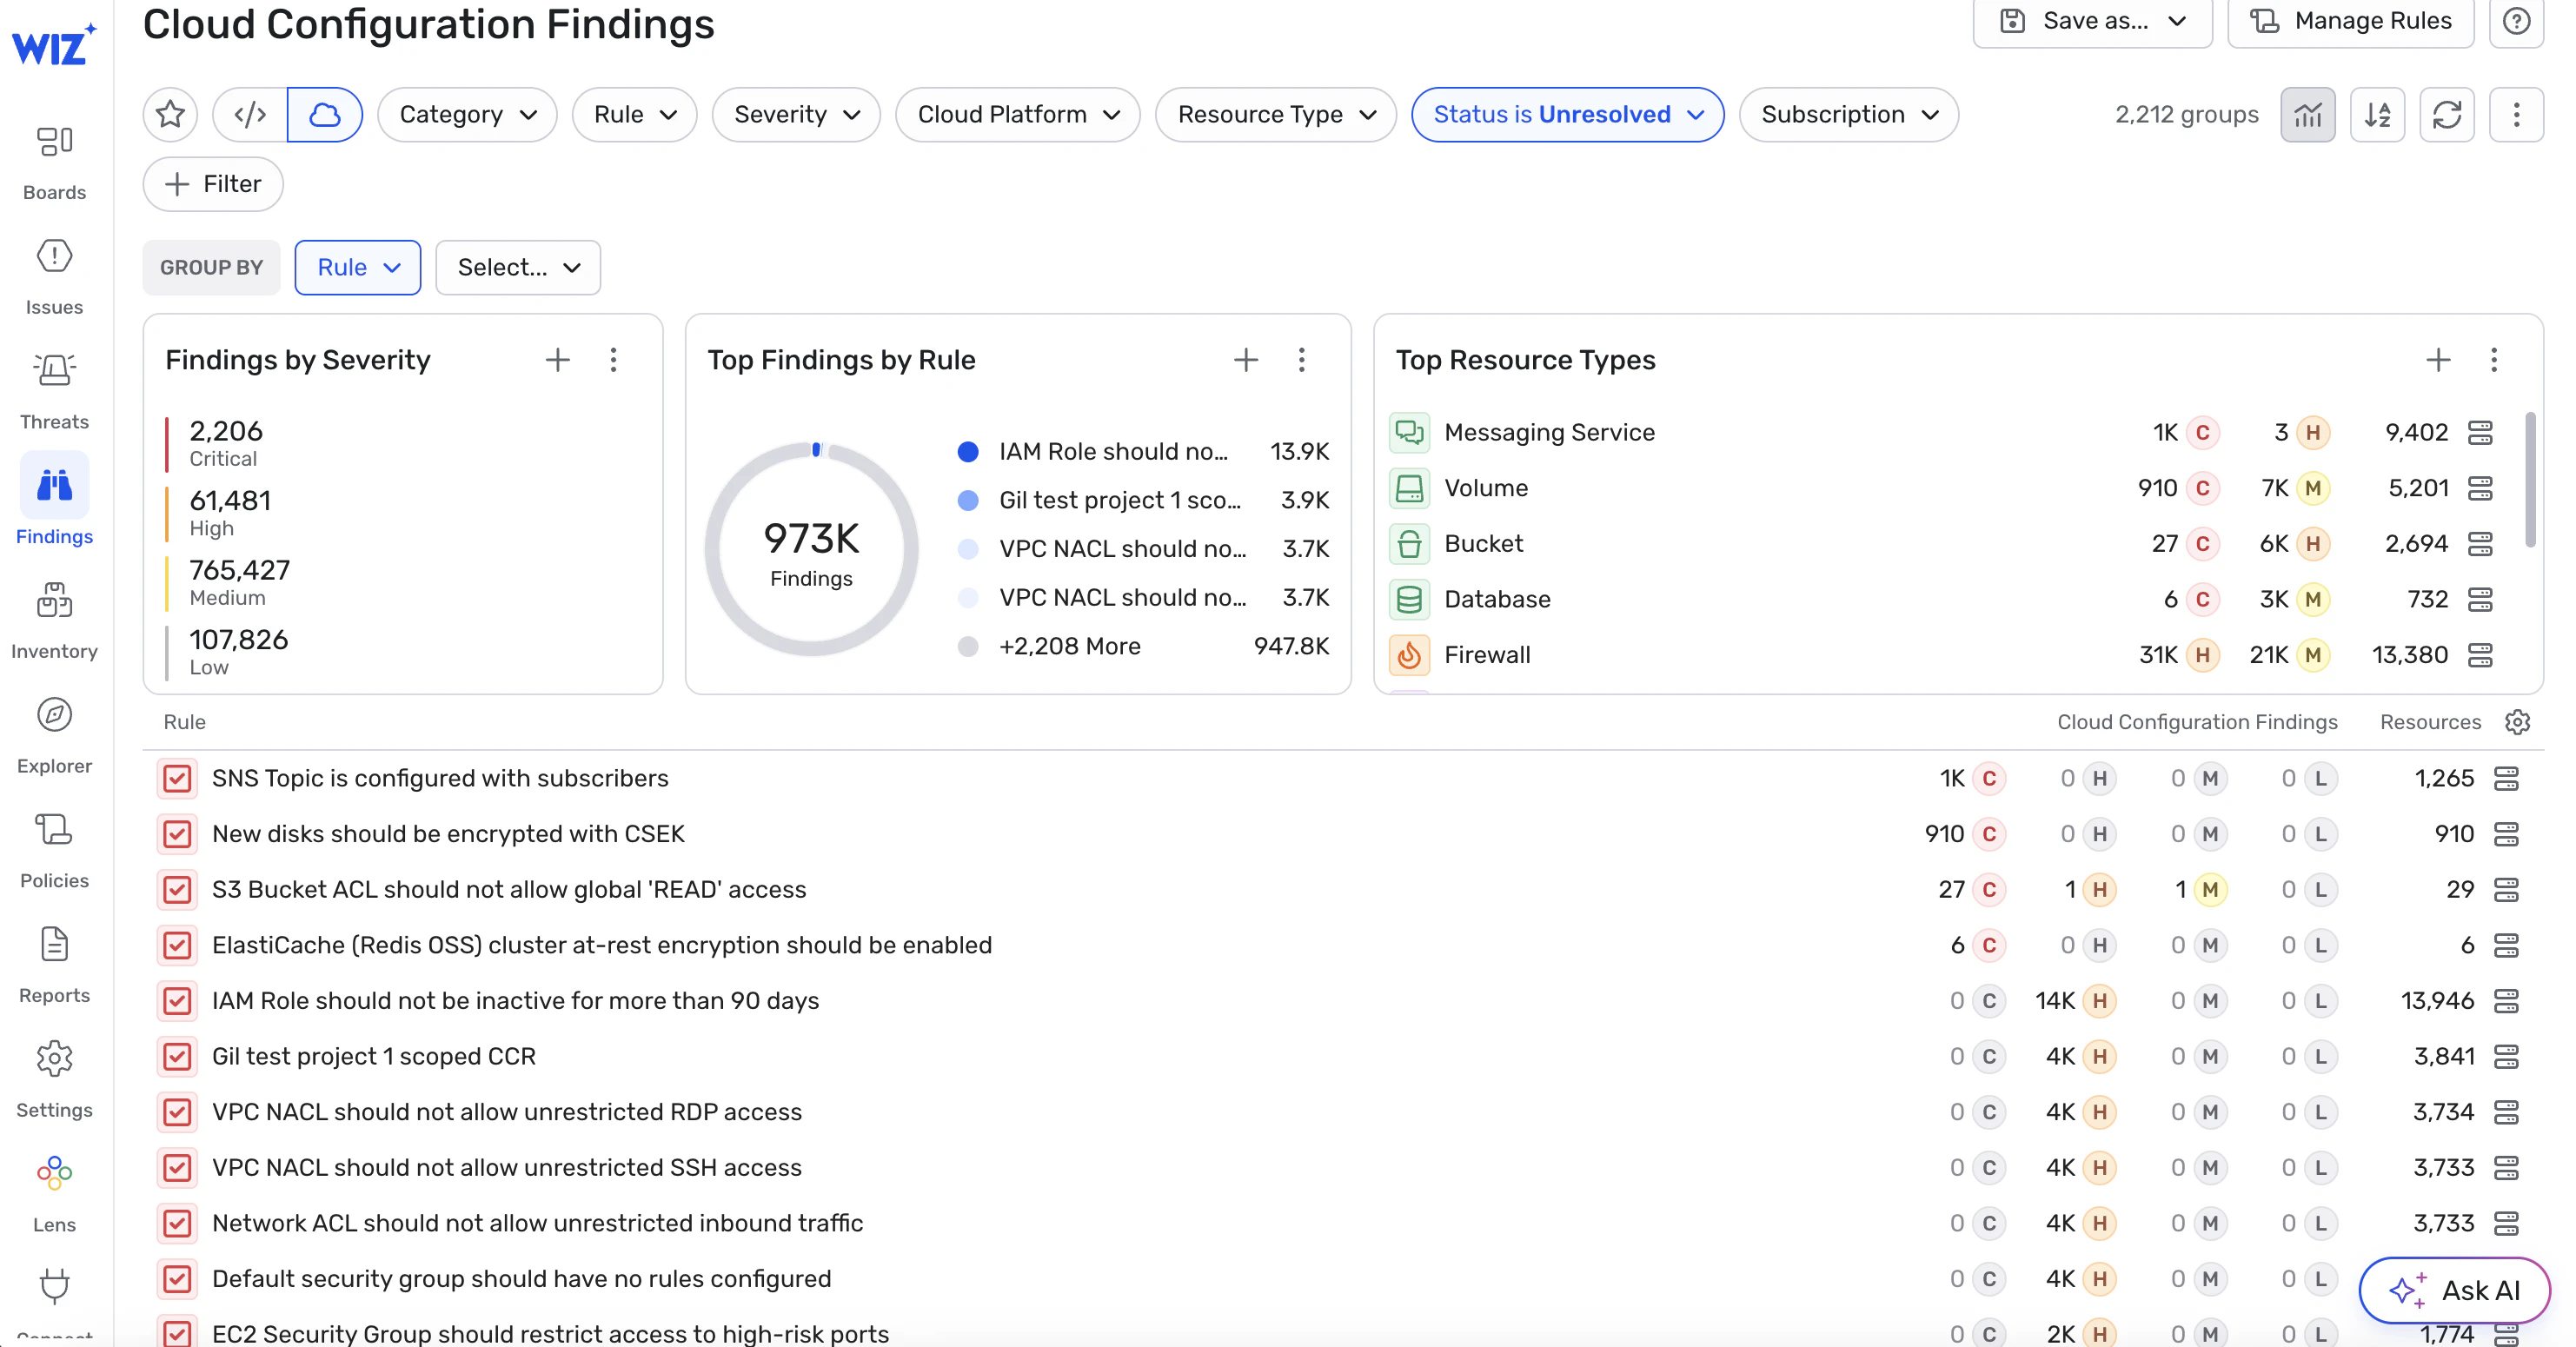2576x1347 pixels.
Task: Switch to code view icon
Action: [250, 114]
